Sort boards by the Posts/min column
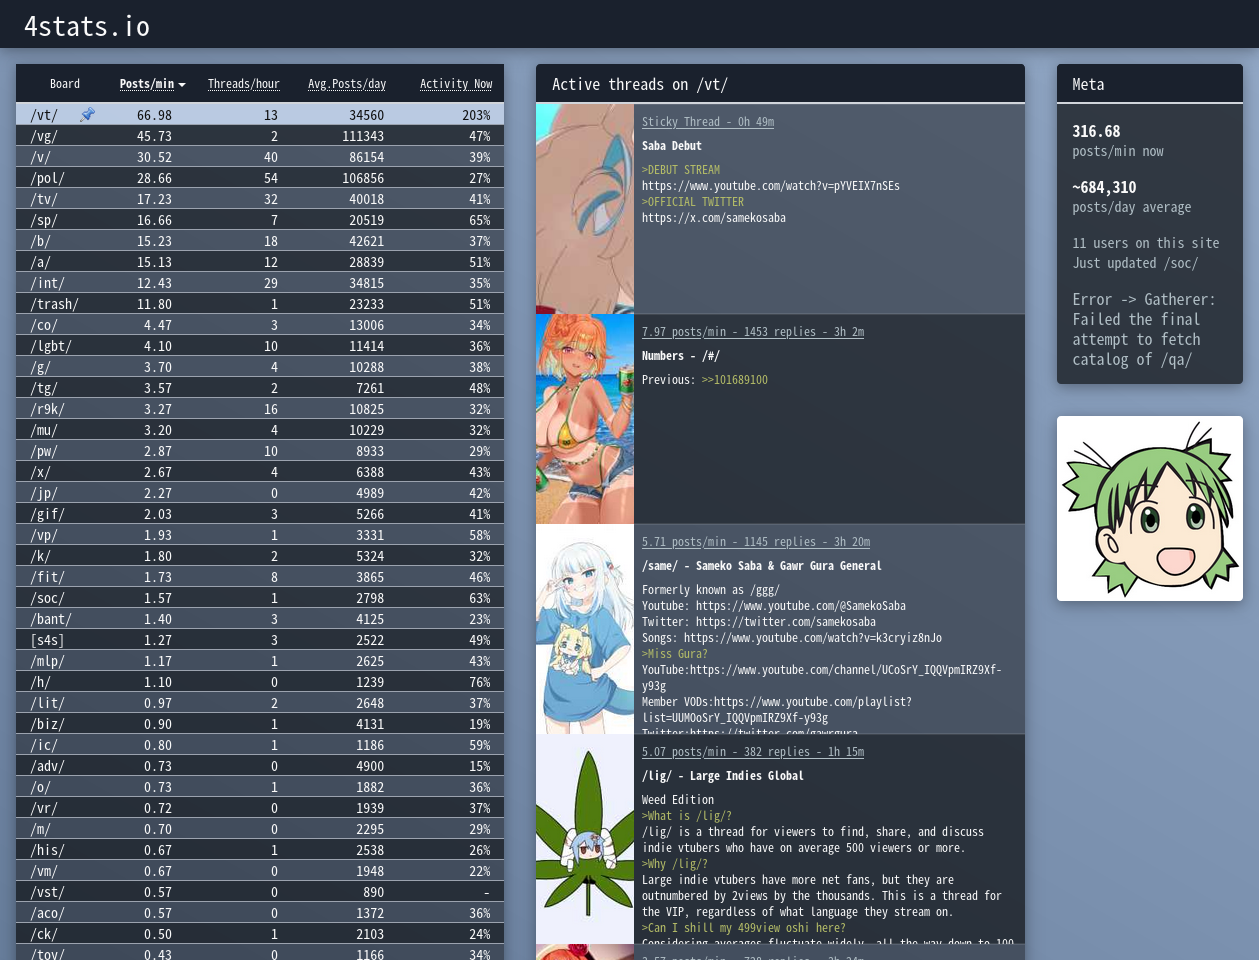The image size is (1259, 960). click(x=147, y=84)
